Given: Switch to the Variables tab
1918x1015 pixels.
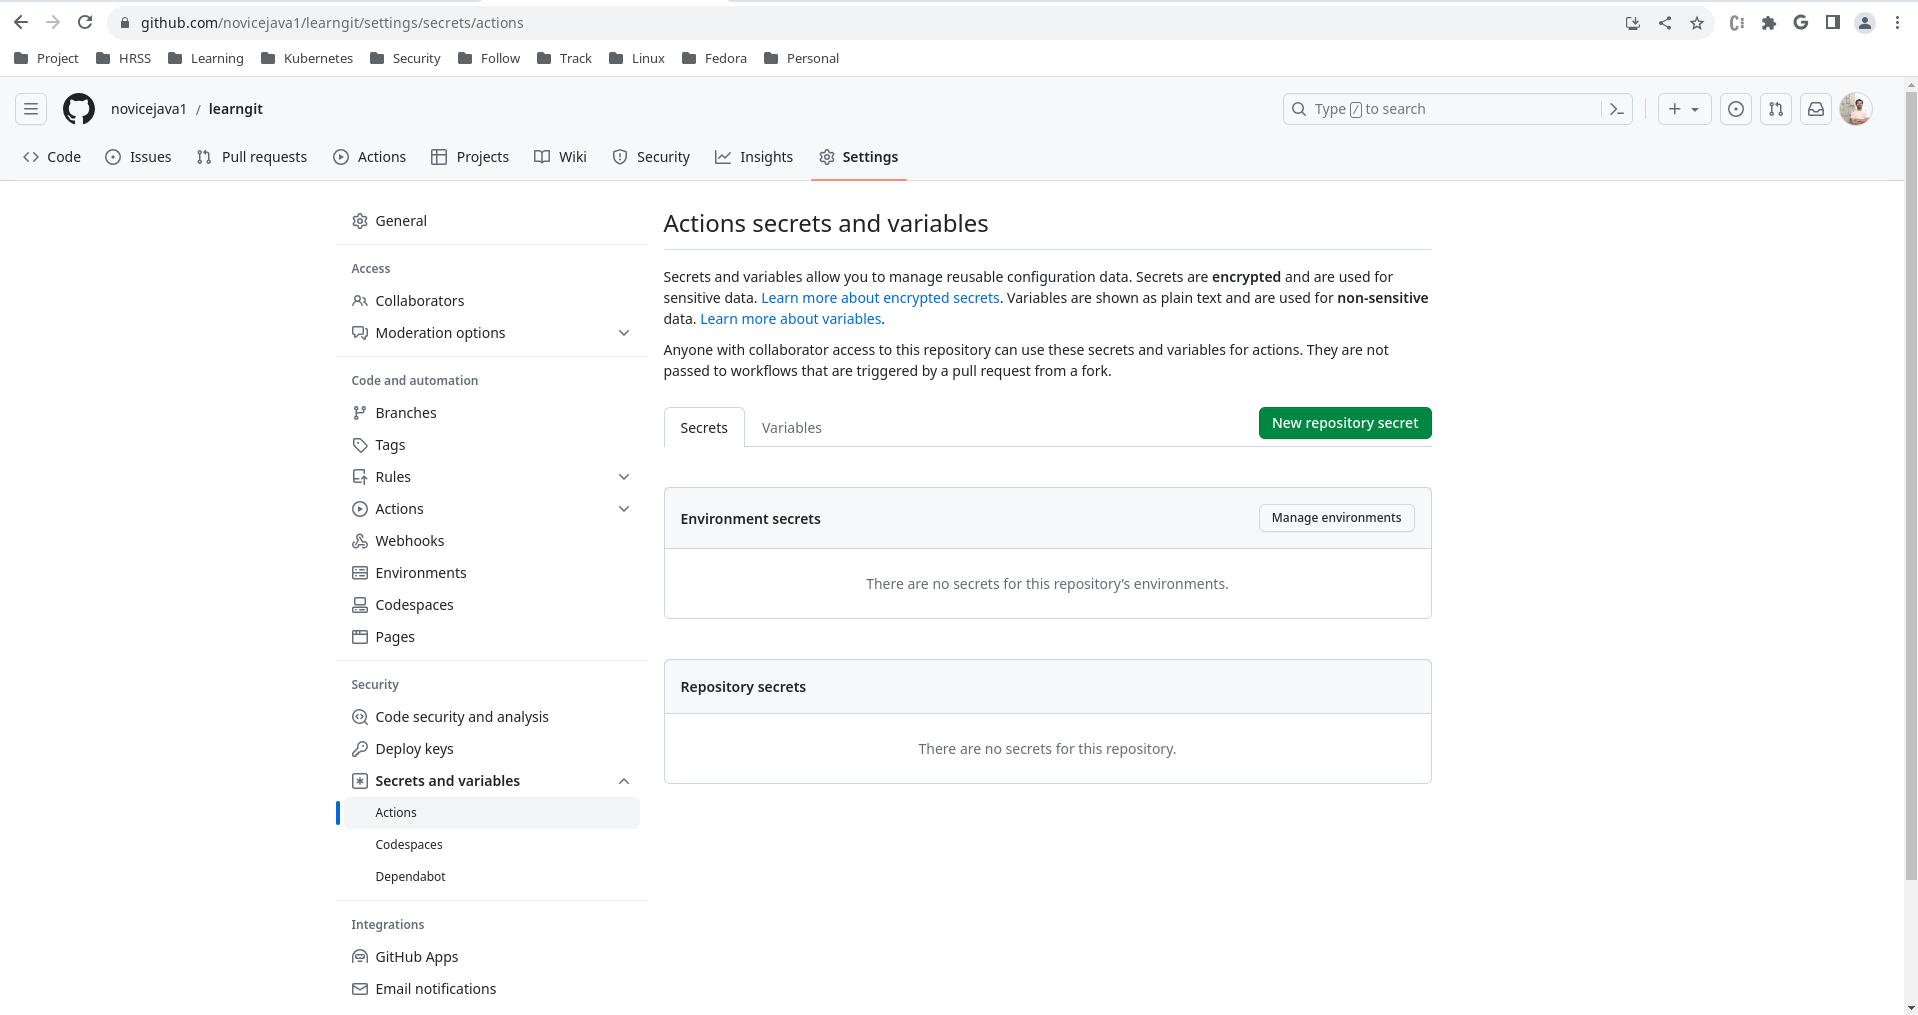Looking at the screenshot, I should click(791, 428).
